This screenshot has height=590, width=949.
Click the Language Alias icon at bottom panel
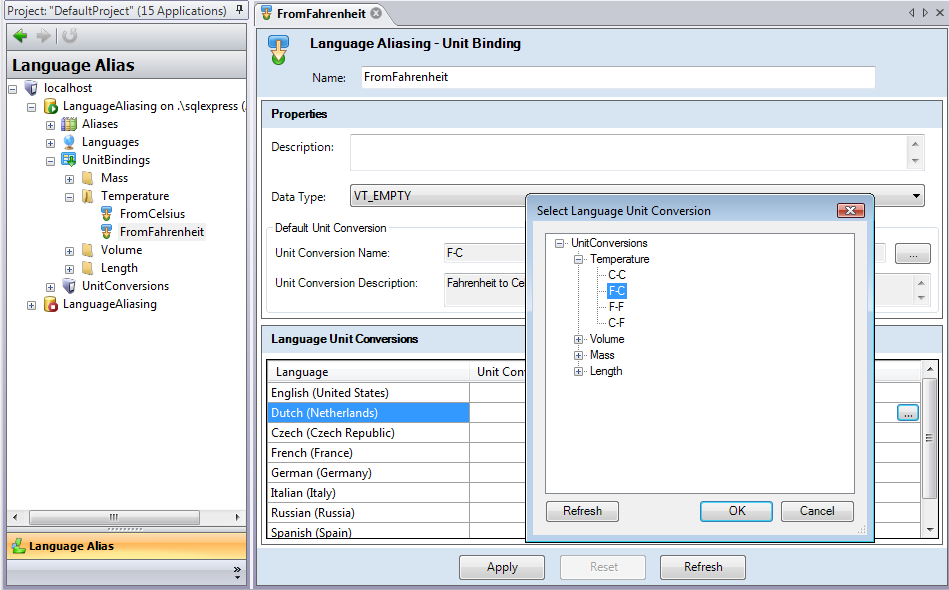pyautogui.click(x=18, y=548)
